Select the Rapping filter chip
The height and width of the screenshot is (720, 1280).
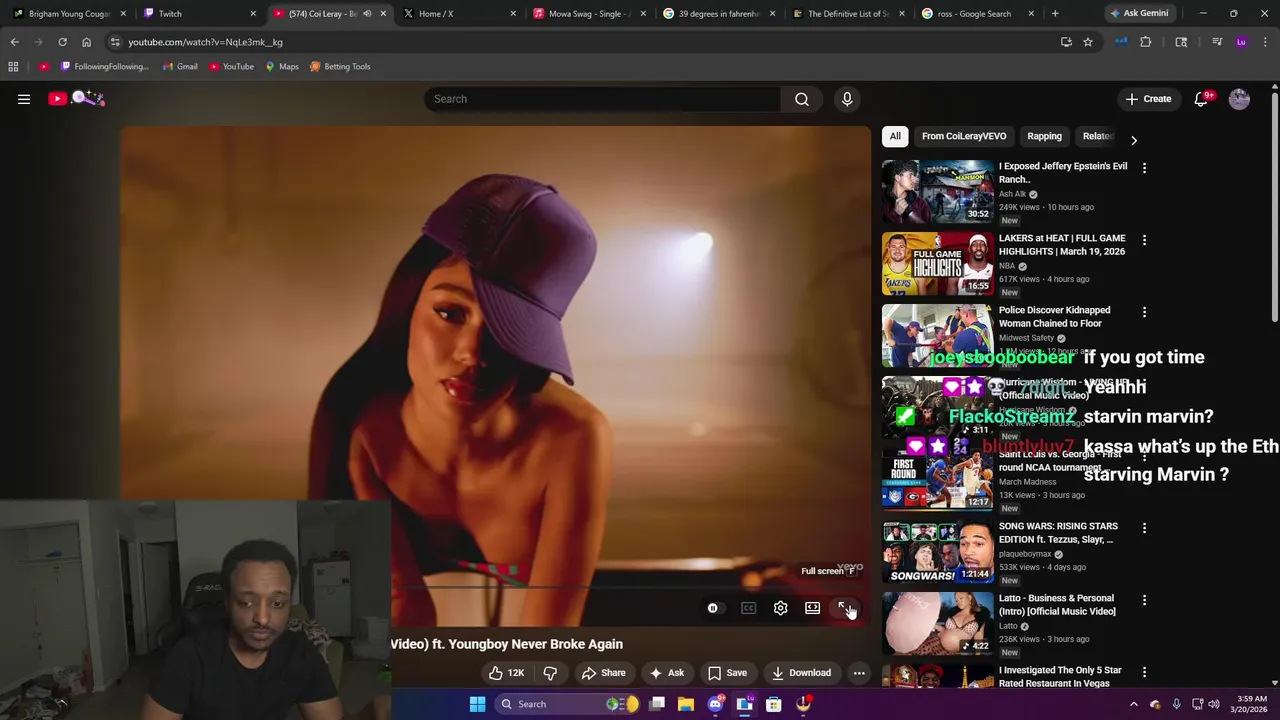(x=1044, y=136)
